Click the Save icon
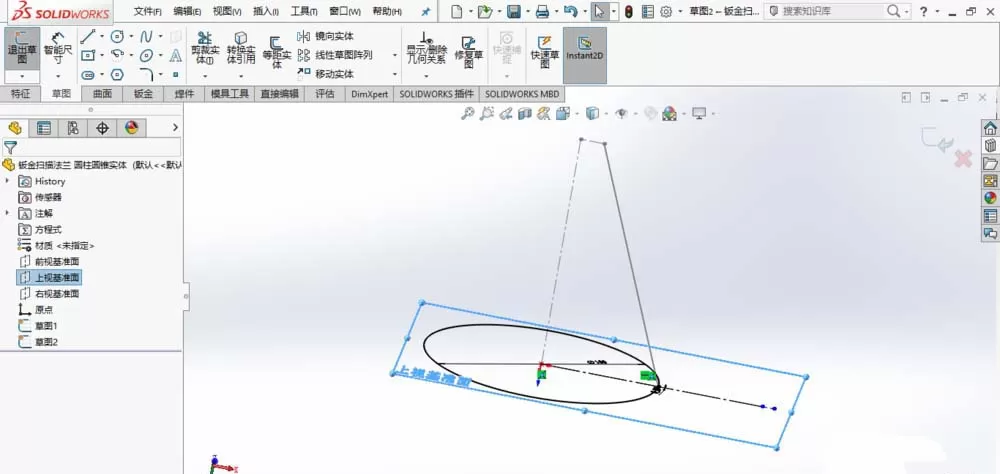Image resolution: width=1000 pixels, height=474 pixels. 513,11
